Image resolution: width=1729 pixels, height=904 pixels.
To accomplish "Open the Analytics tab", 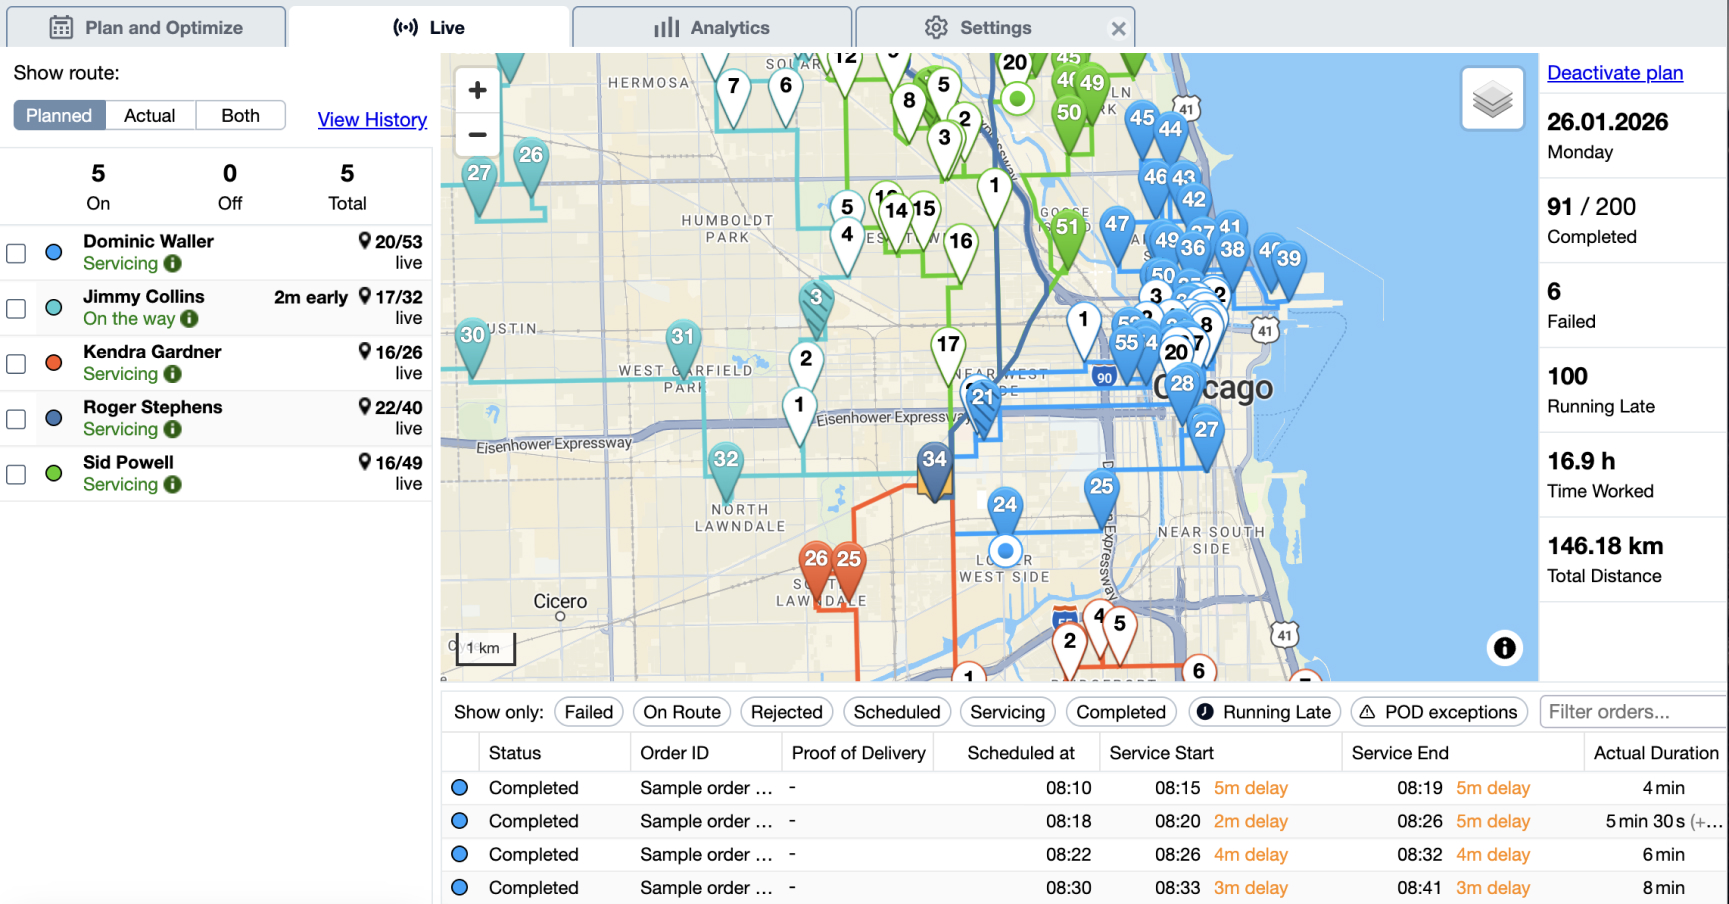I will [712, 28].
